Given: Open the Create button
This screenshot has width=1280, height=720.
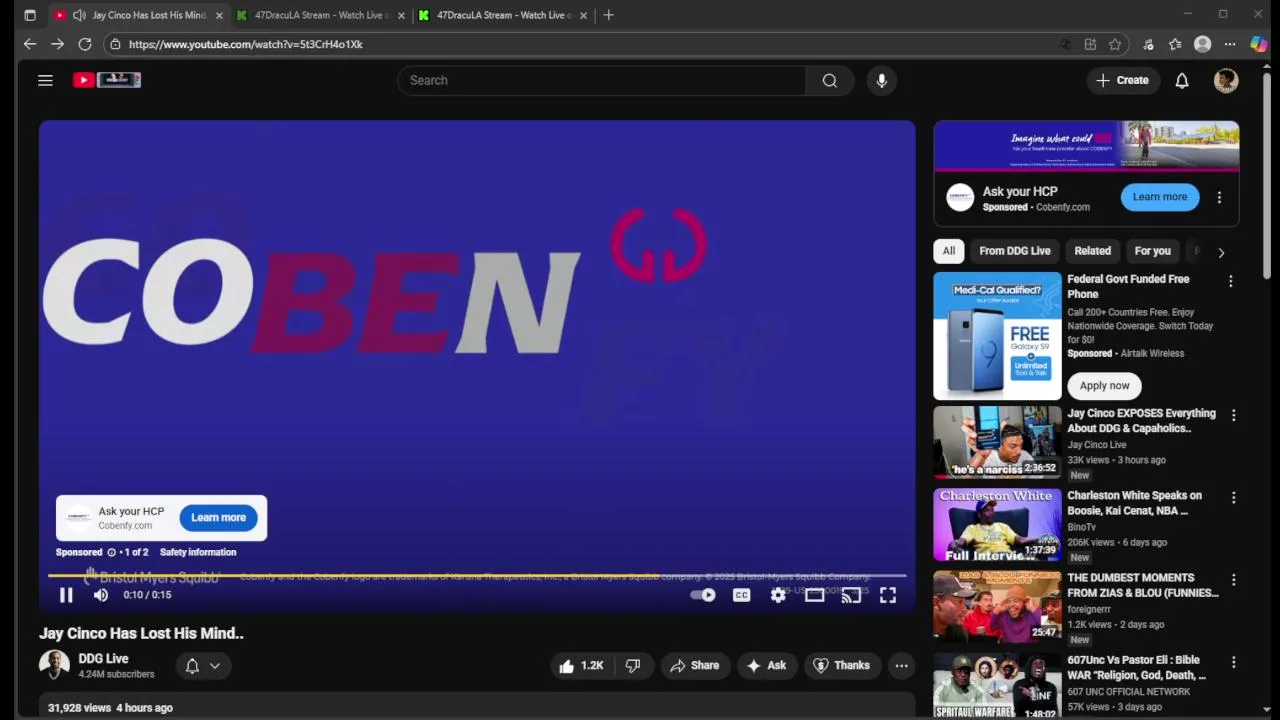Looking at the screenshot, I should (1122, 80).
